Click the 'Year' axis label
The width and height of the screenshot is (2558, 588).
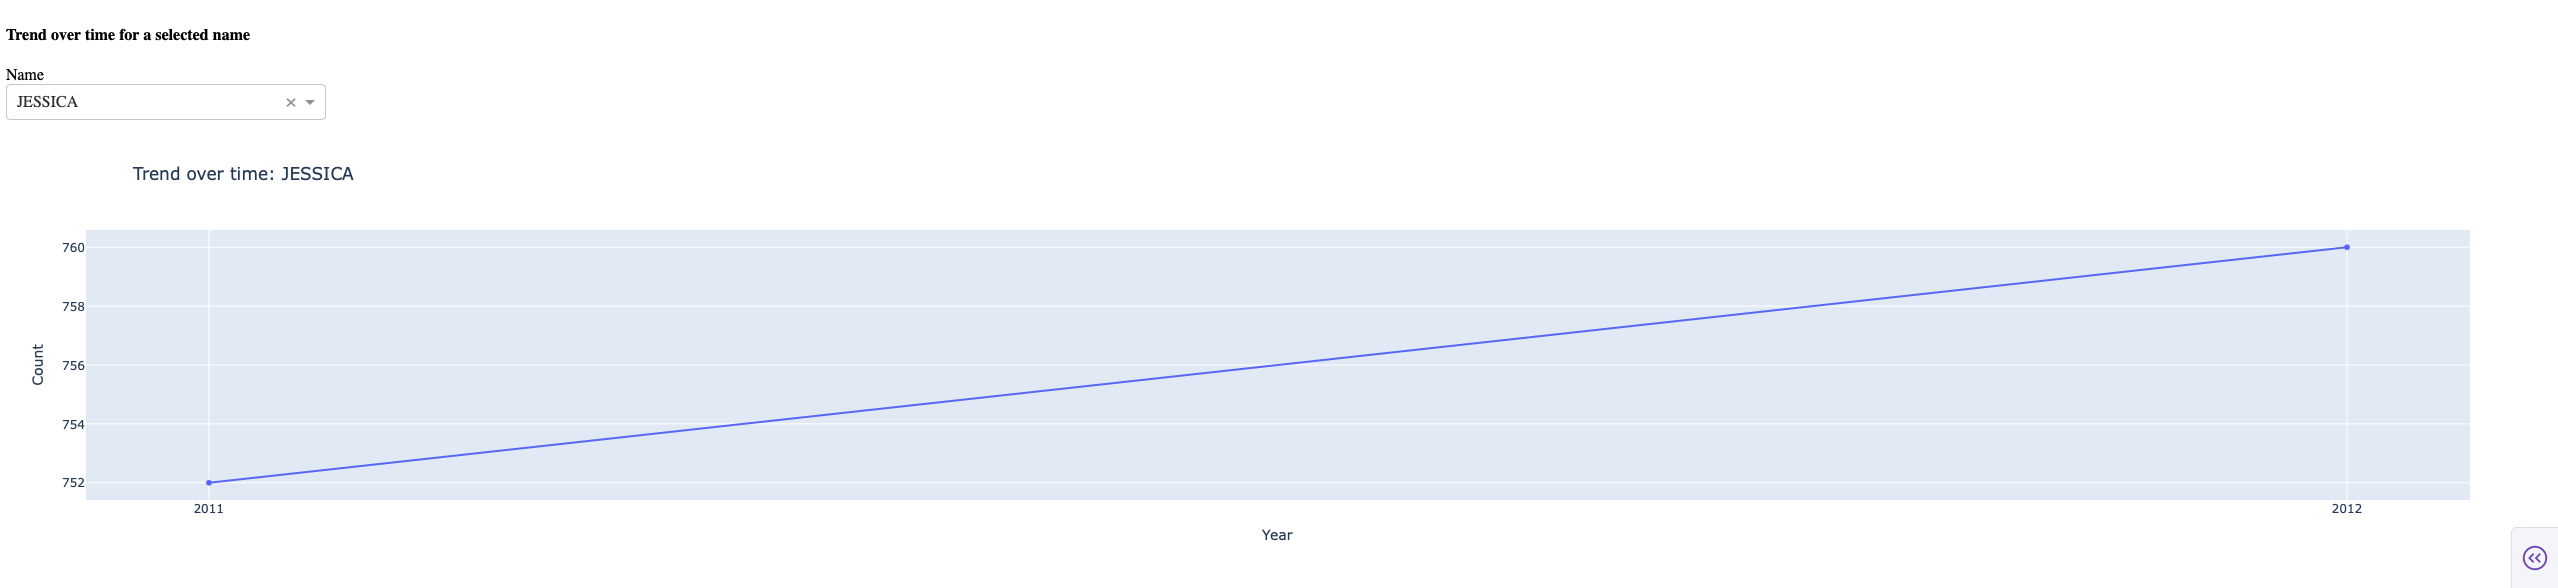tap(1277, 535)
